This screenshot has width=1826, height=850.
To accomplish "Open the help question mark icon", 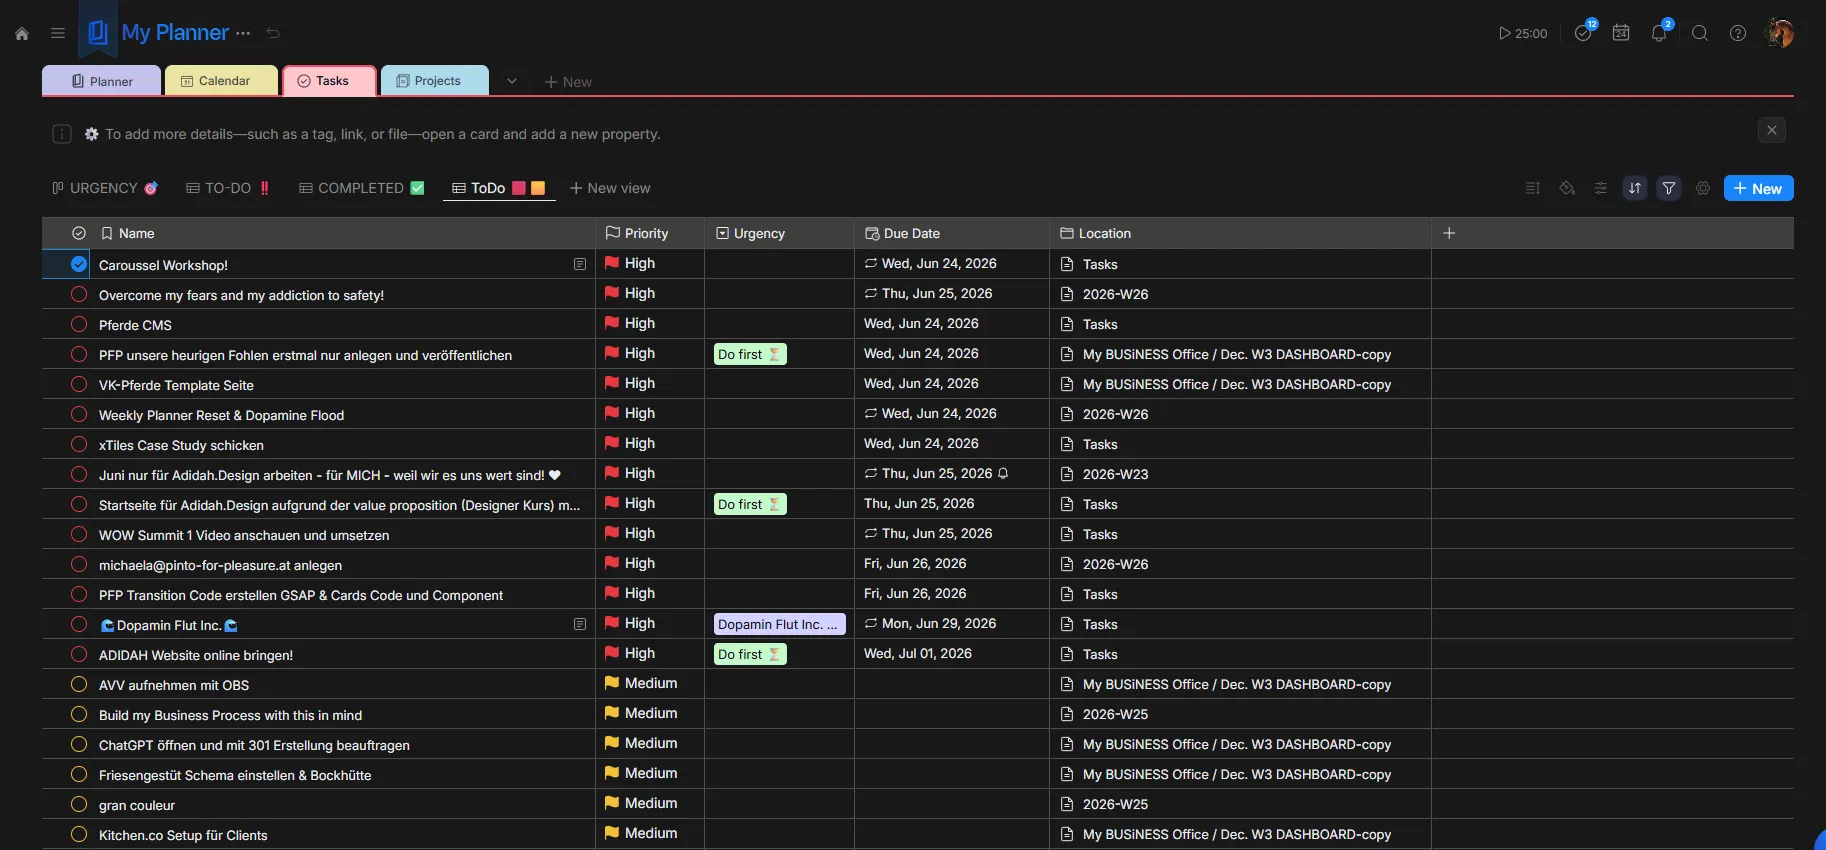I will tap(1738, 33).
